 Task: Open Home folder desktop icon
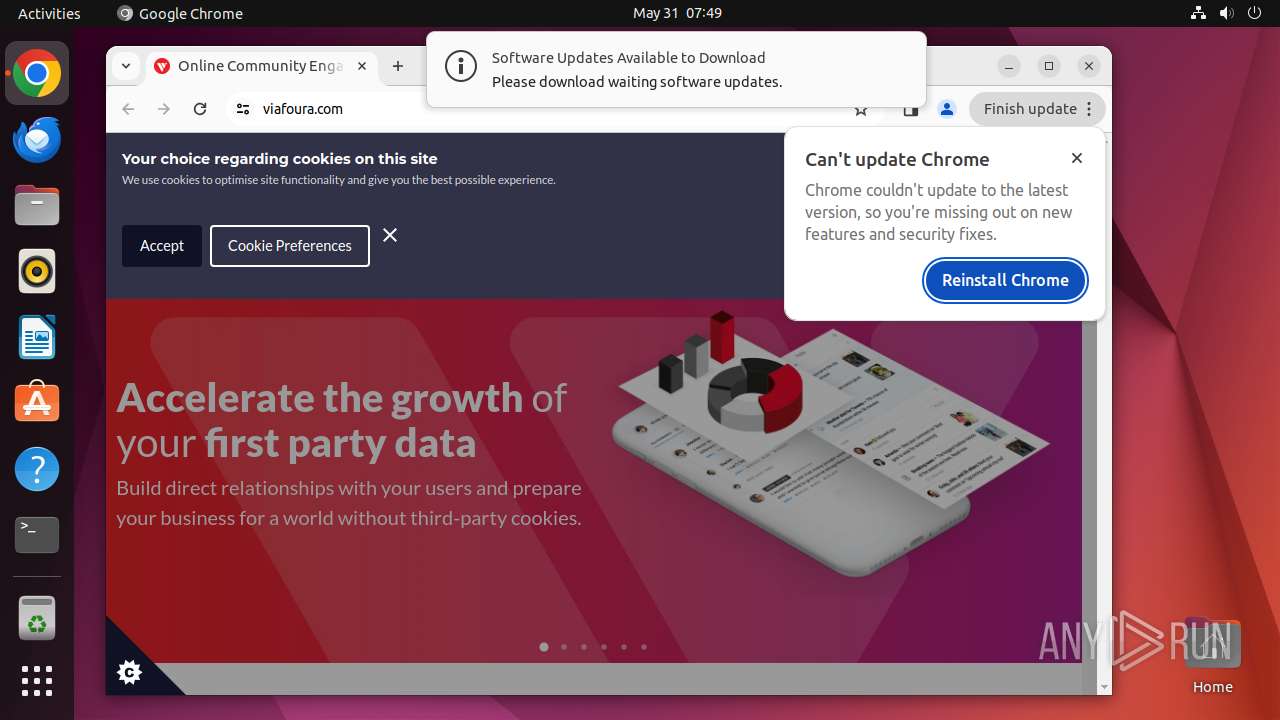(x=1212, y=656)
